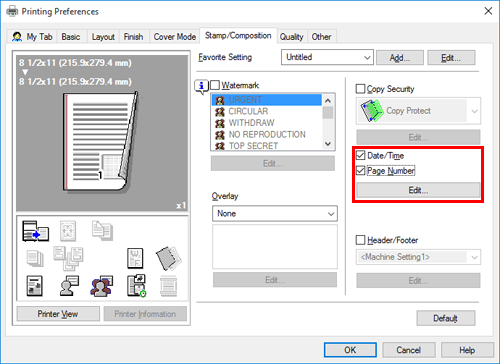Open the Cover Mode tab
The image size is (500, 364).
tap(174, 37)
